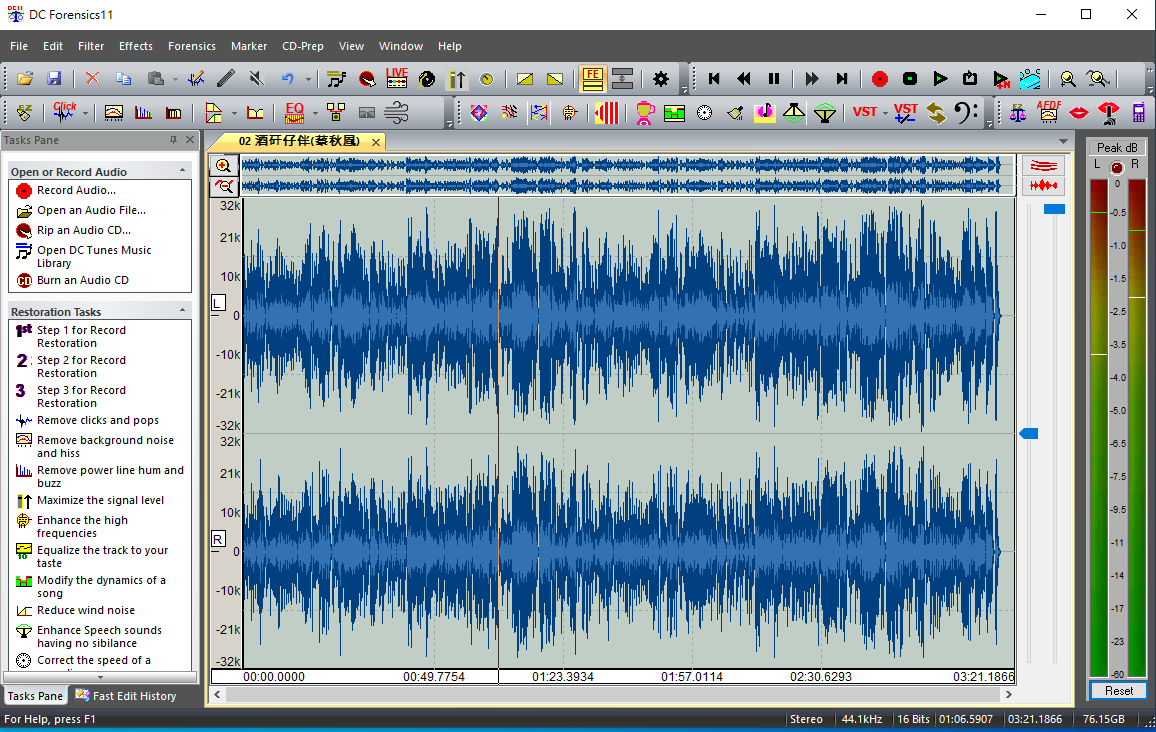Screen dimensions: 1156x732
Task: Click the red lips icon
Action: point(1079,113)
